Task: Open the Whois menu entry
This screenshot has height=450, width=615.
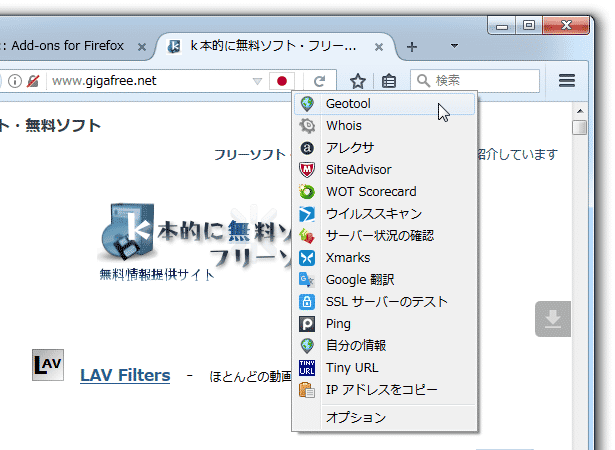Action: 384,126
